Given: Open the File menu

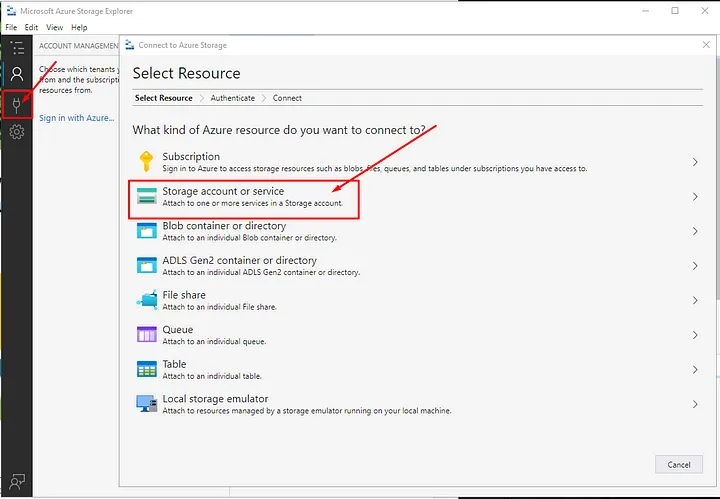Looking at the screenshot, I should [12, 27].
